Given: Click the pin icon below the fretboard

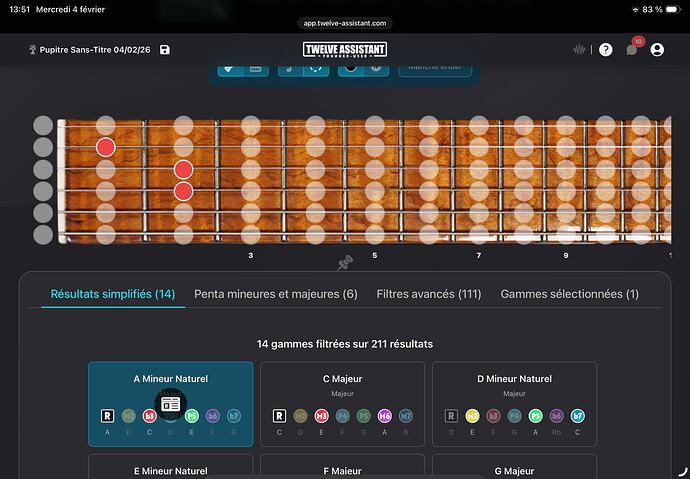Looking at the screenshot, I should (345, 262).
